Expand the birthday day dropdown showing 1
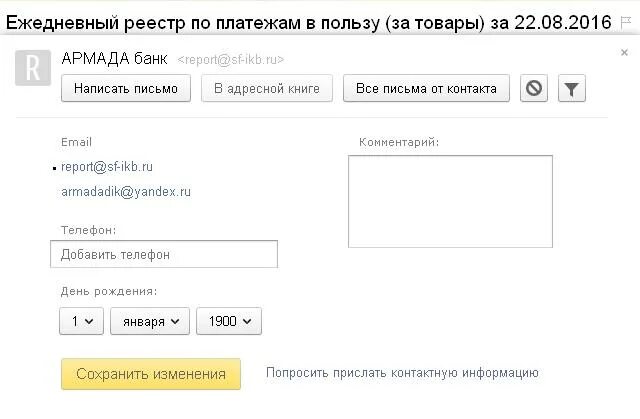The image size is (640, 419). (x=81, y=321)
